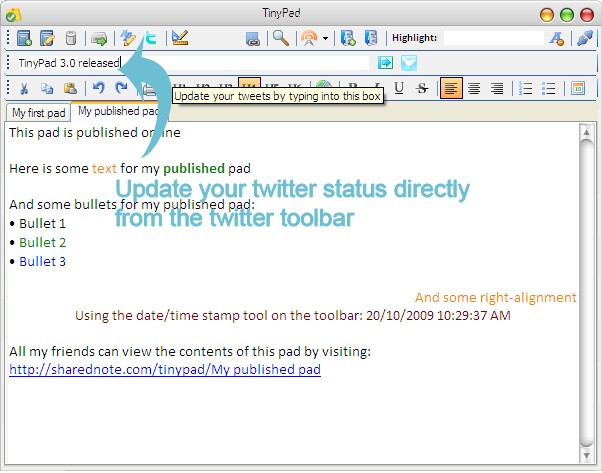Click the green arrow export icon

click(99, 39)
